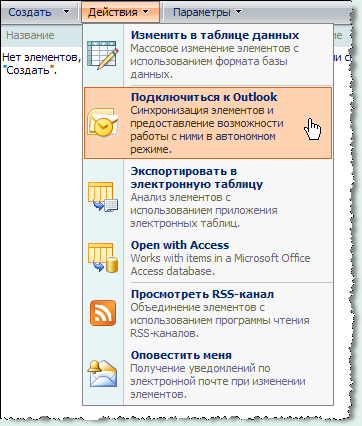Click the 'Нет элементов,' message text
Screen dimensions: 362x426
[x=41, y=57]
